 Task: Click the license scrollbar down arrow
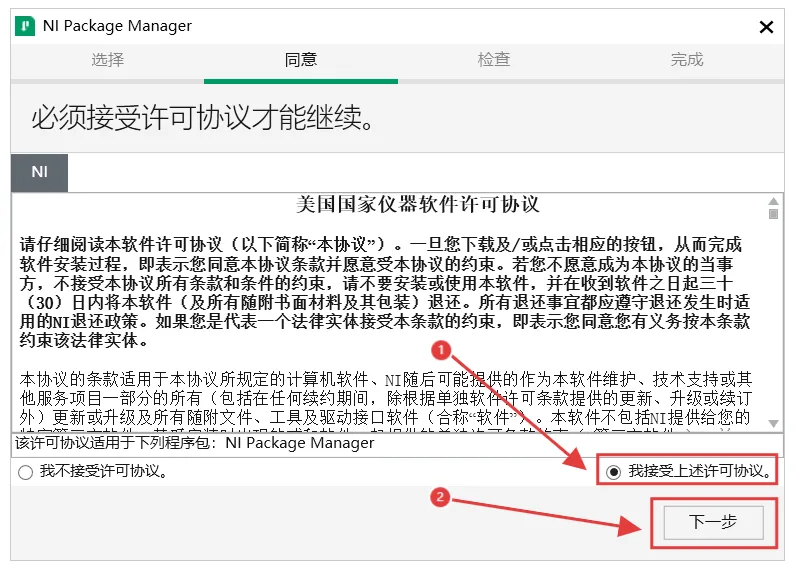[773, 423]
